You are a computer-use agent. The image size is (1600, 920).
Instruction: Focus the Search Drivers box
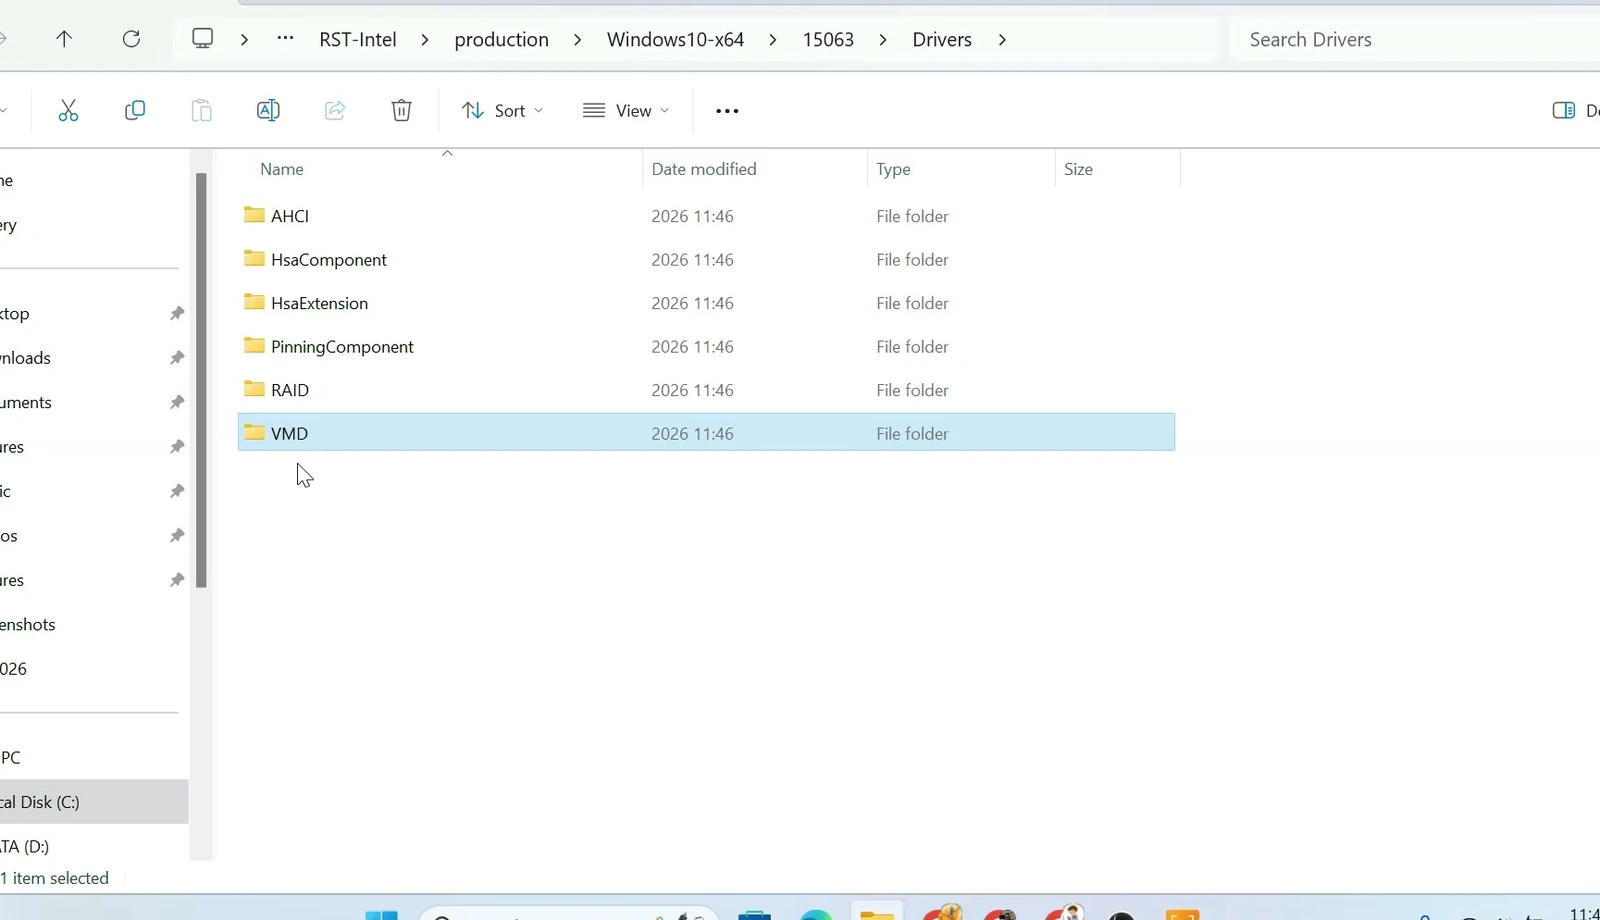click(x=1414, y=40)
